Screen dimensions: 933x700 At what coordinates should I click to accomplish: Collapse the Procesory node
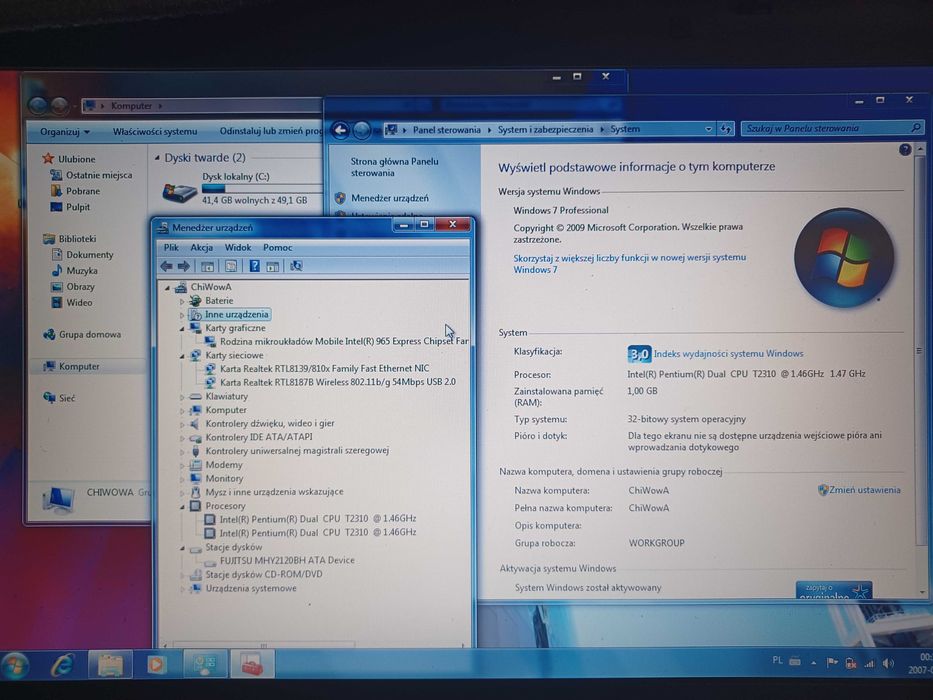(182, 507)
